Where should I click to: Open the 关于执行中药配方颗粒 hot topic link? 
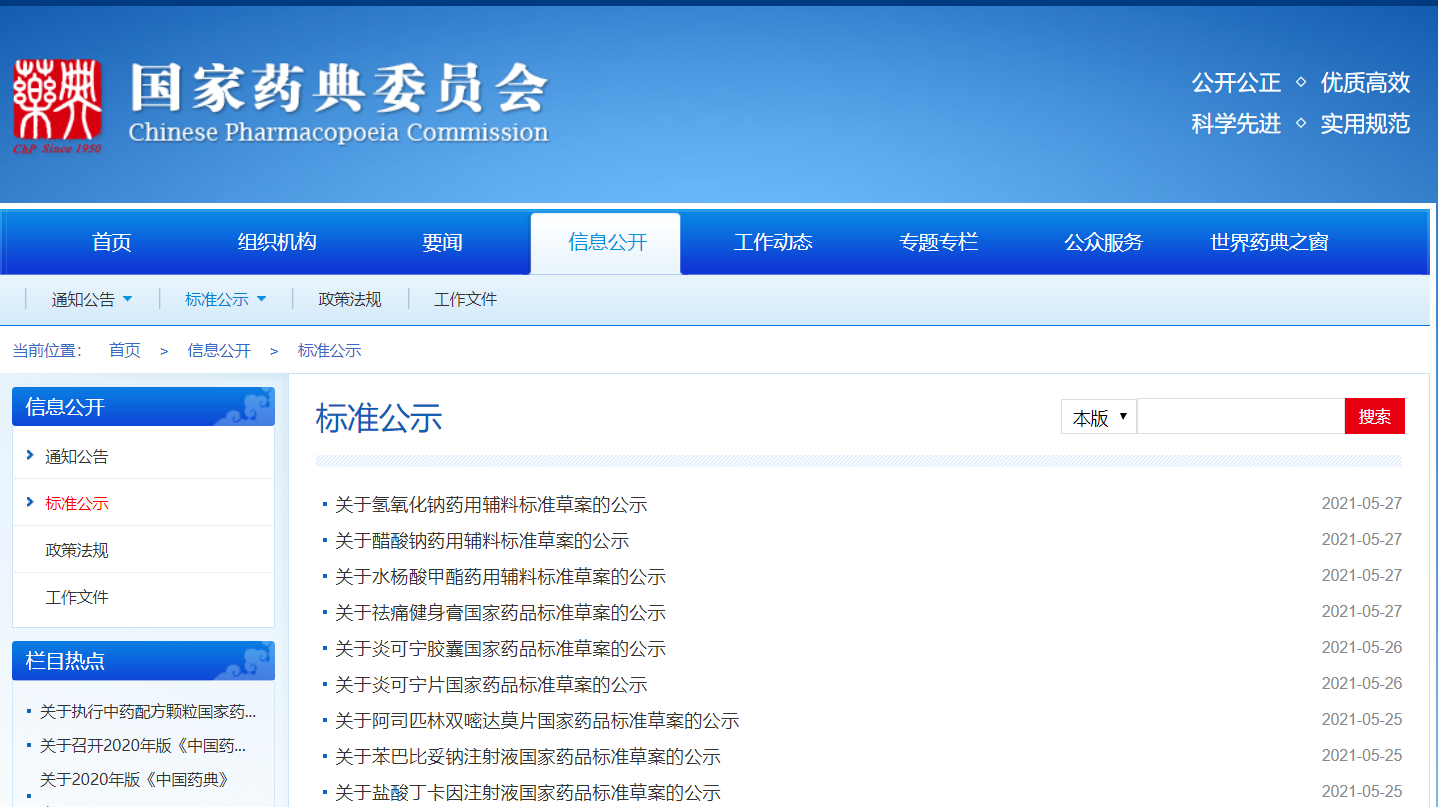coord(148,712)
